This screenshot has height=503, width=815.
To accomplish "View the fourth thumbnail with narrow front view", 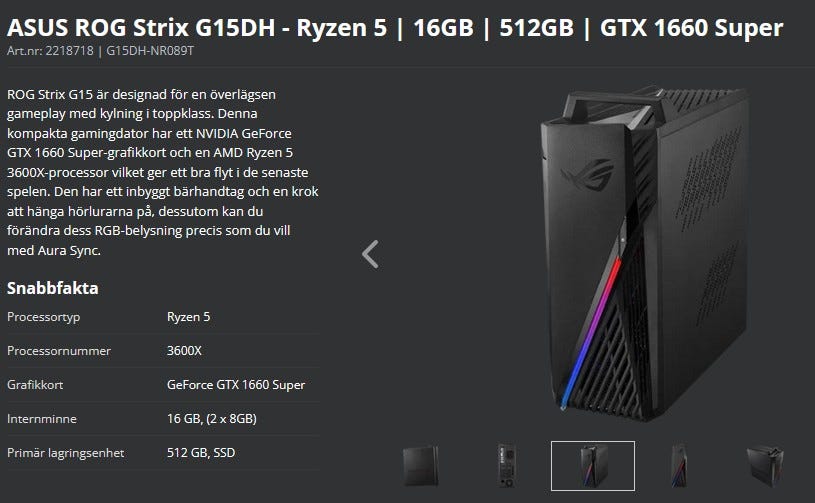I will (x=679, y=466).
